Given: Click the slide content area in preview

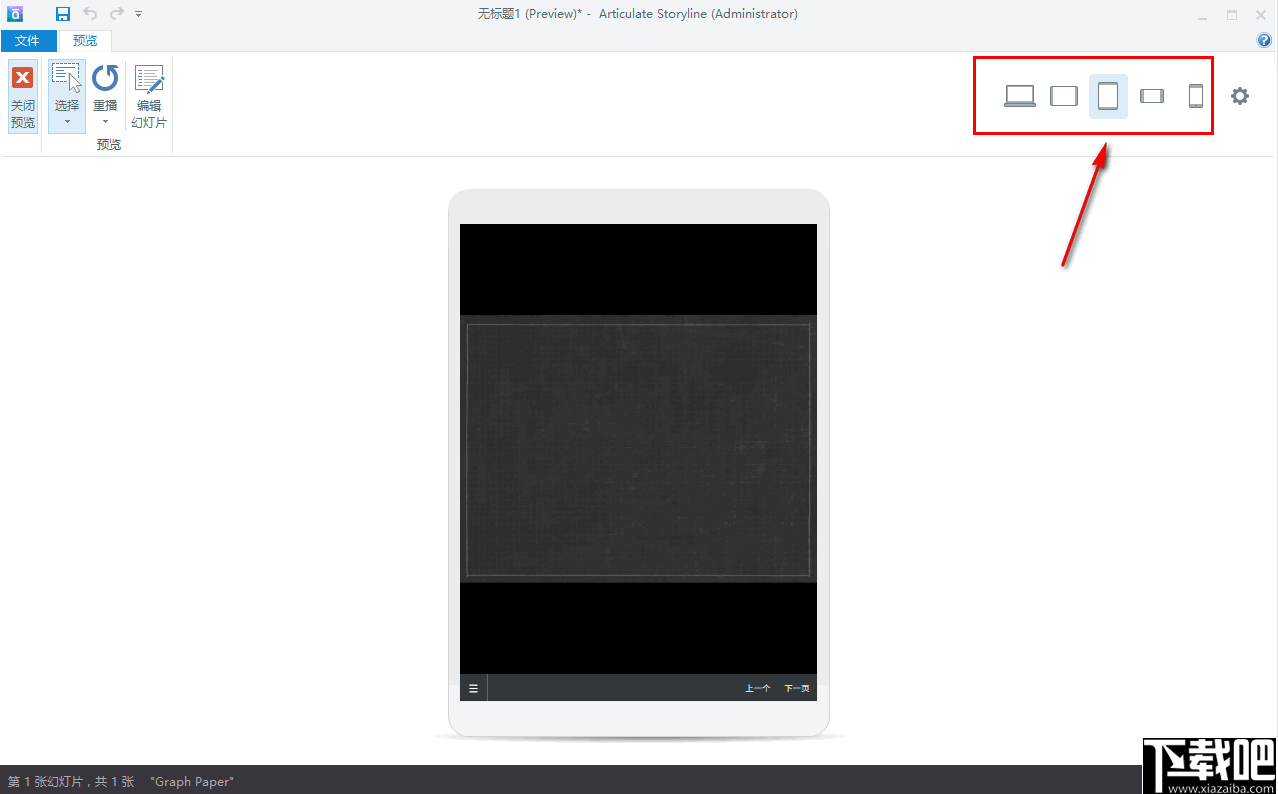Looking at the screenshot, I should point(638,449).
